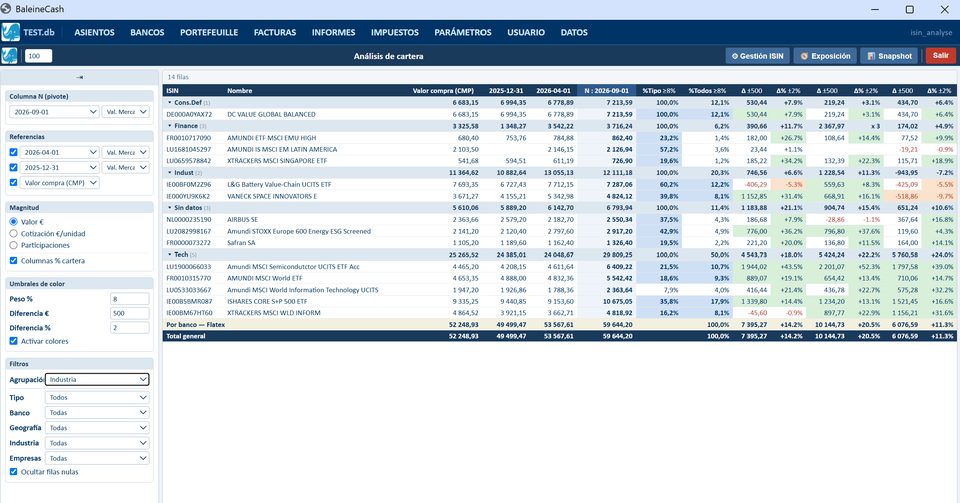The image size is (960, 503).
Task: Click the Nombre column header
Action: [239, 91]
